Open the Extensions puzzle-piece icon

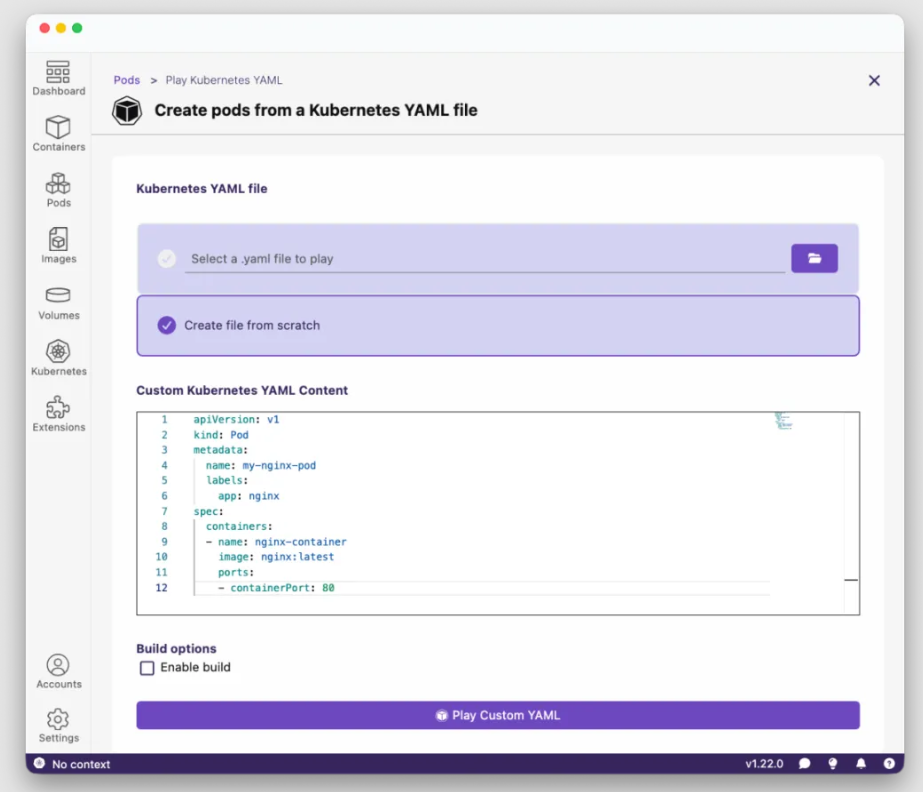(58, 412)
